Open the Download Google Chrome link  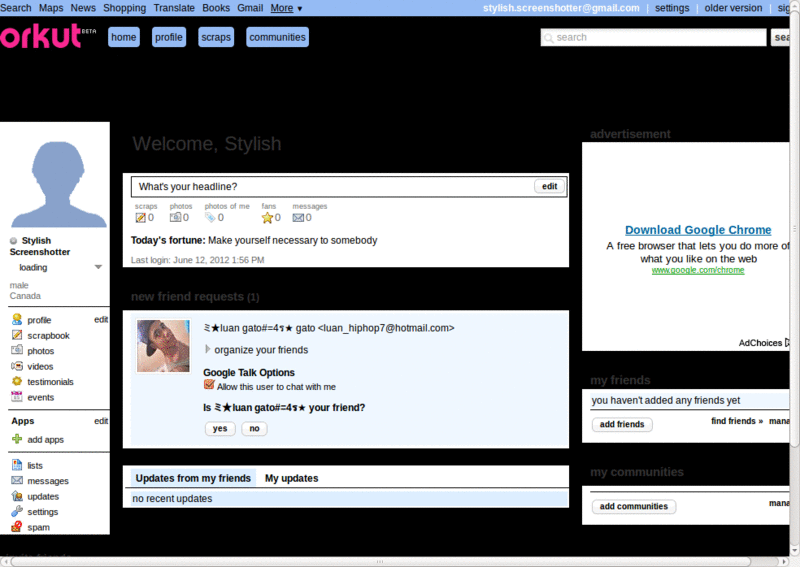pos(698,230)
